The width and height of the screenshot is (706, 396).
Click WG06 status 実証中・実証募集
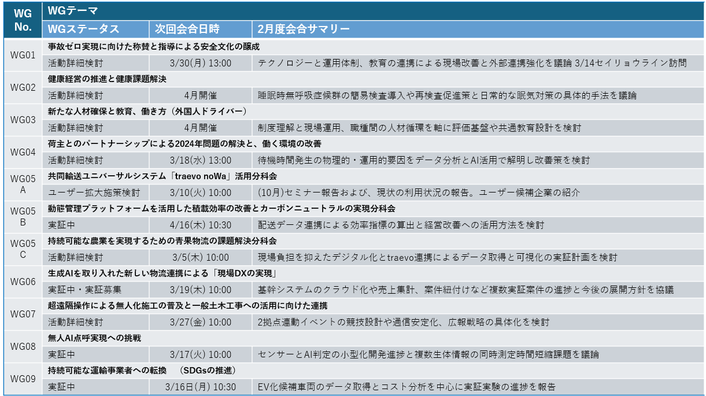[x=84, y=290]
